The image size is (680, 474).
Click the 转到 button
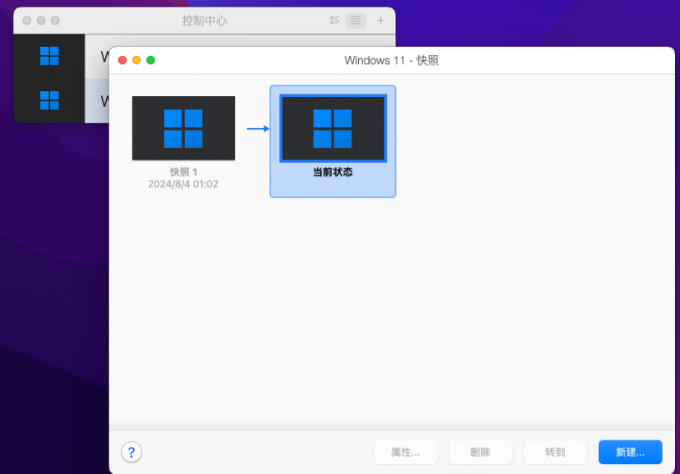point(555,452)
